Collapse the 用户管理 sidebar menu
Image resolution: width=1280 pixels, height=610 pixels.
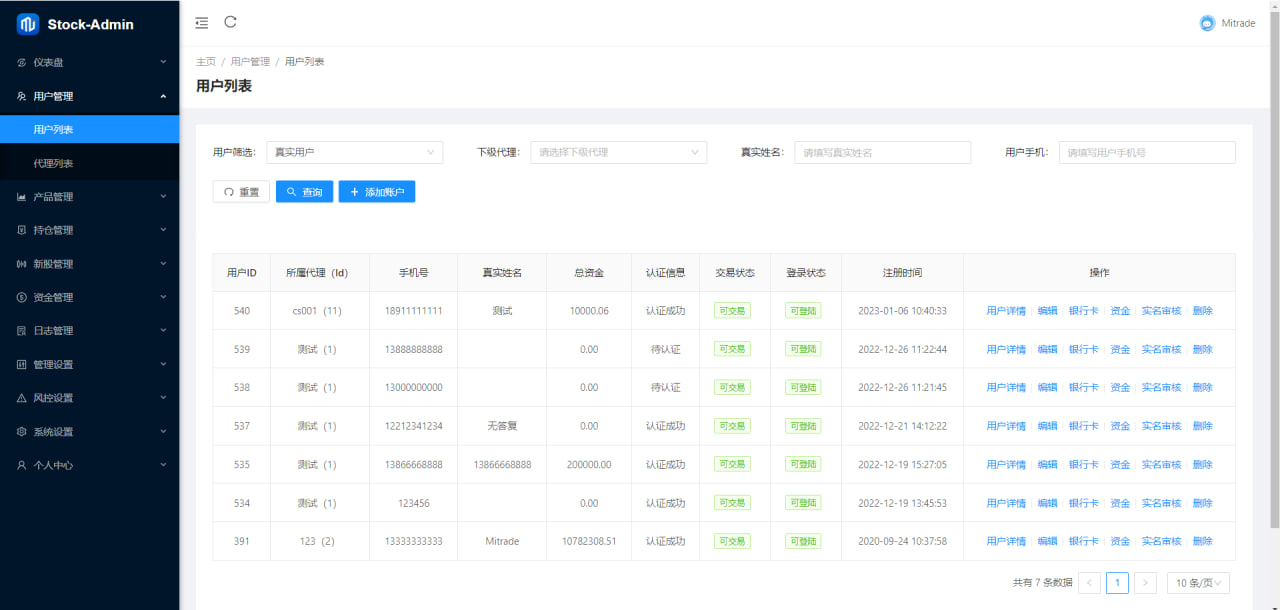coord(90,96)
